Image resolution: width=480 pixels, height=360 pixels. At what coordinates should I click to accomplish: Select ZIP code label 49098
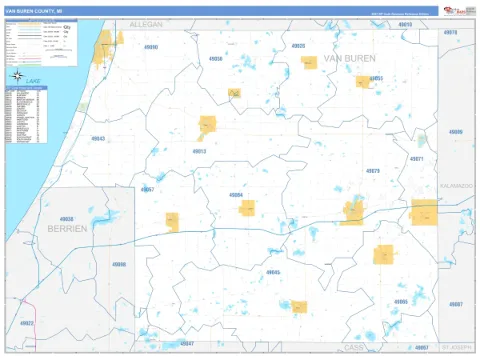119,264
